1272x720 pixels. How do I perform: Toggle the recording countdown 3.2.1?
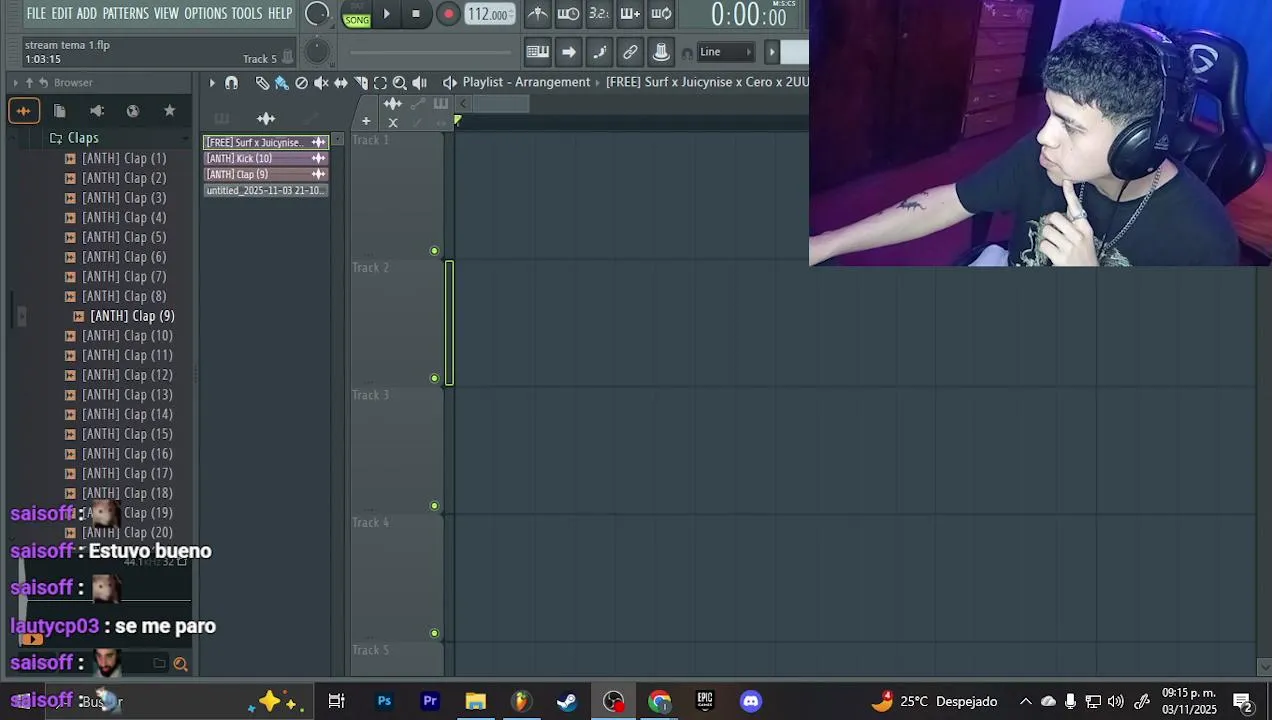coord(599,14)
